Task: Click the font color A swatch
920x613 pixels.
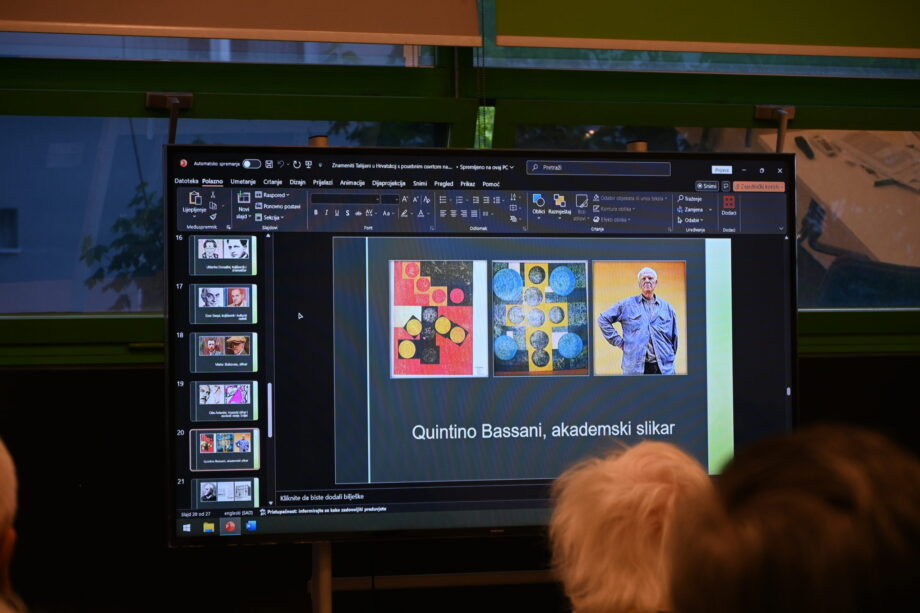Action: [421, 214]
